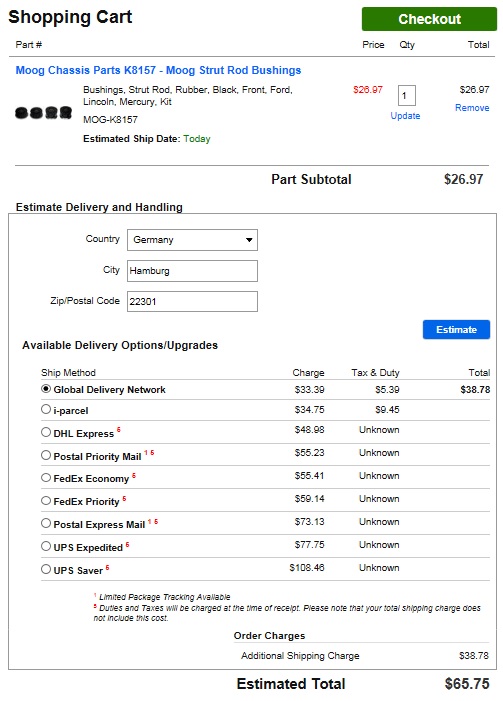Select DHL Express shipping method
503x701 pixels.
pyautogui.click(x=46, y=432)
